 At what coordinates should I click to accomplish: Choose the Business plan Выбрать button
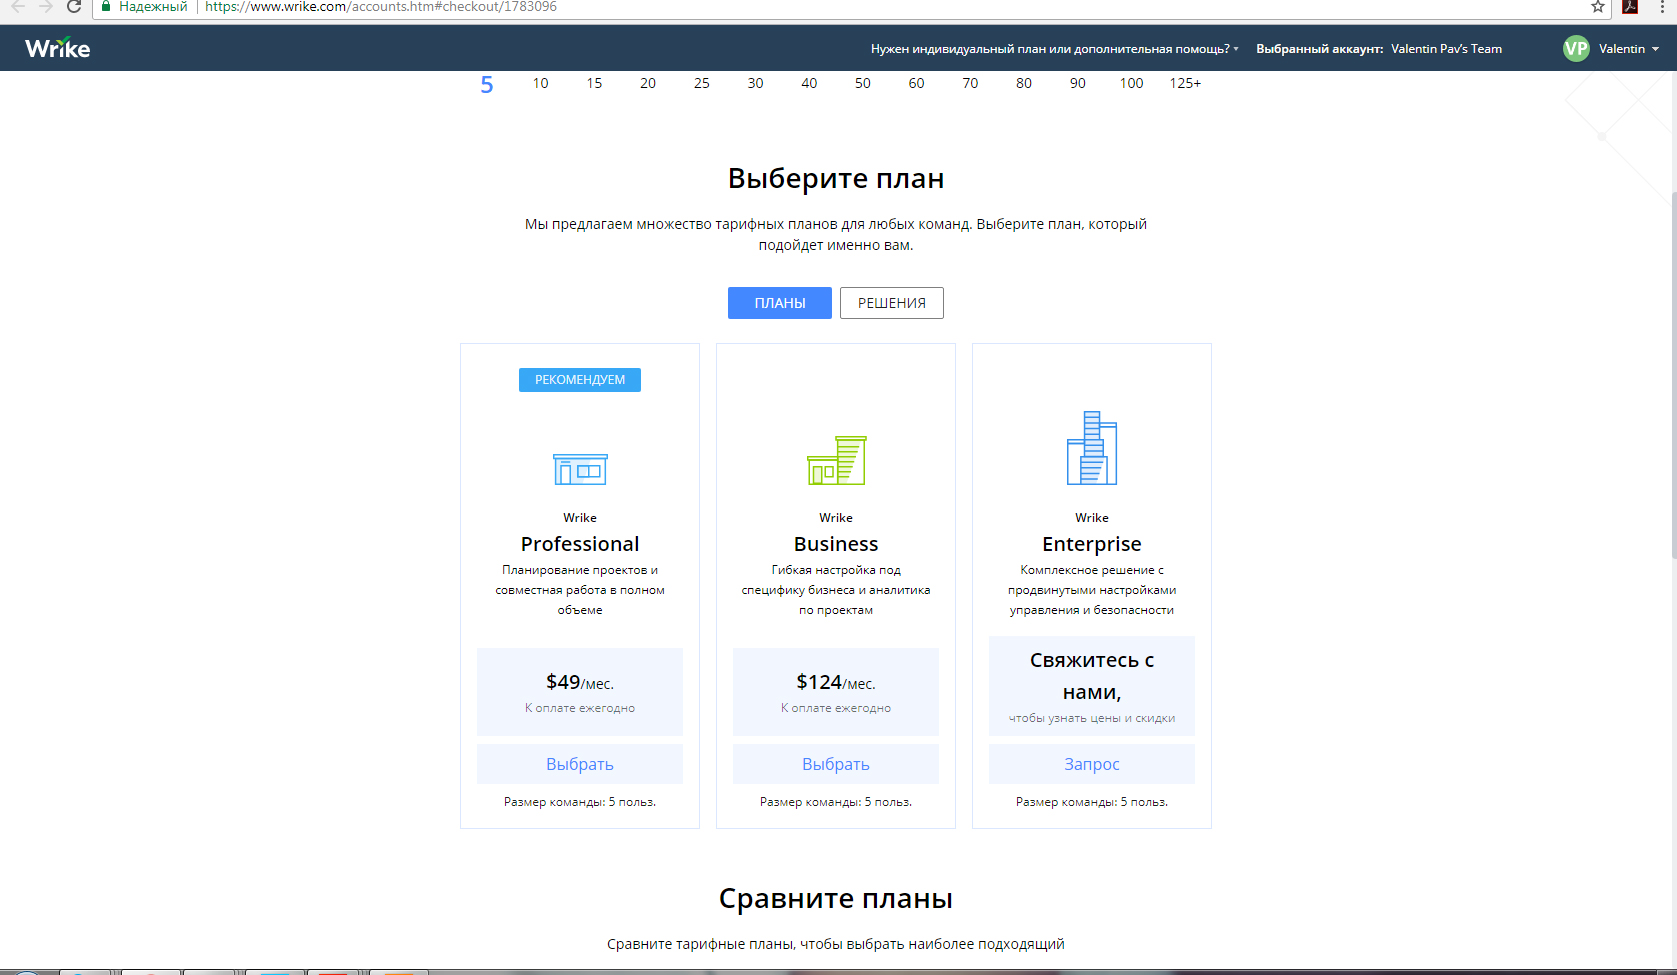(836, 764)
